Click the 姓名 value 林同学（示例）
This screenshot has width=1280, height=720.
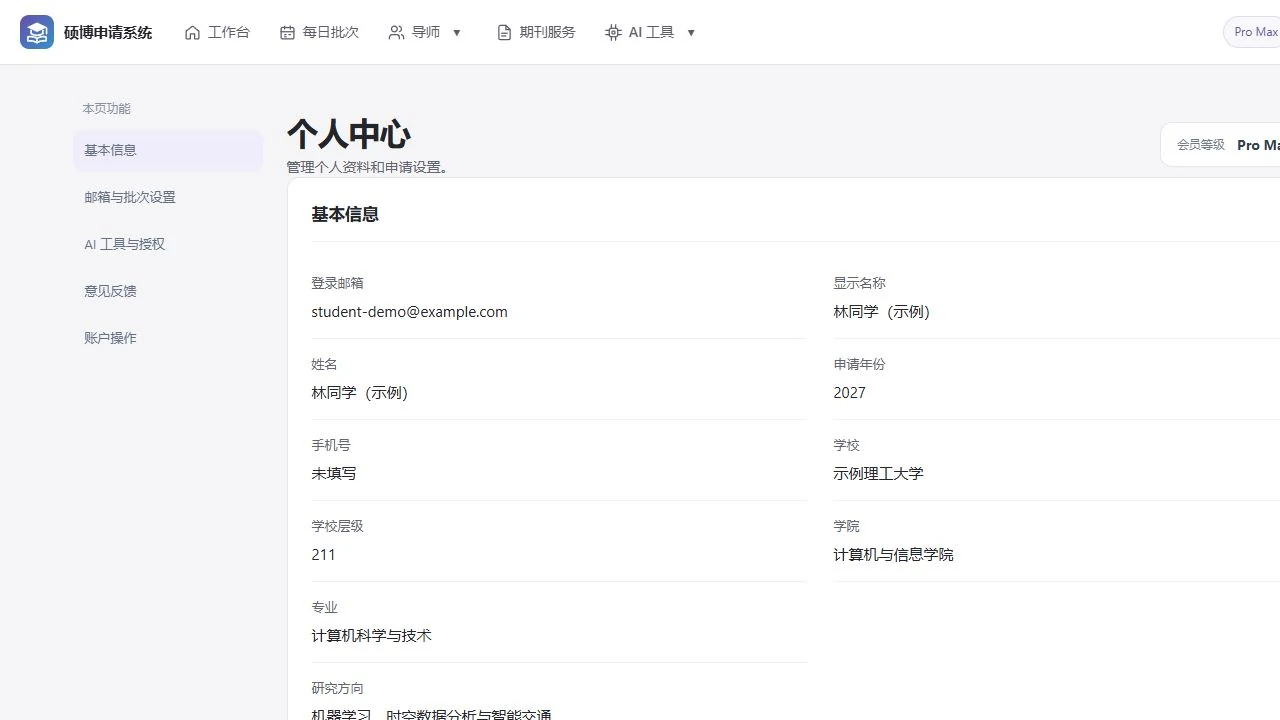click(x=360, y=393)
